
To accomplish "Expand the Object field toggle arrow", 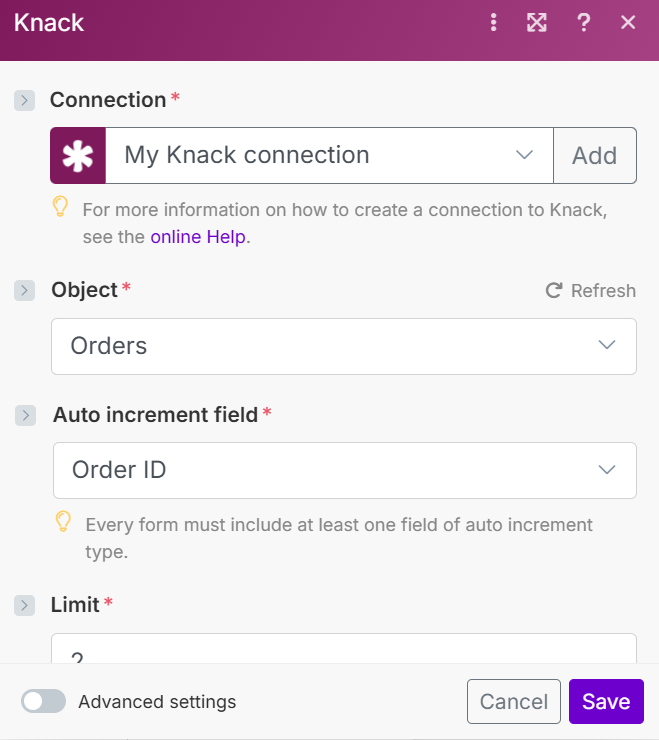I will [25, 290].
